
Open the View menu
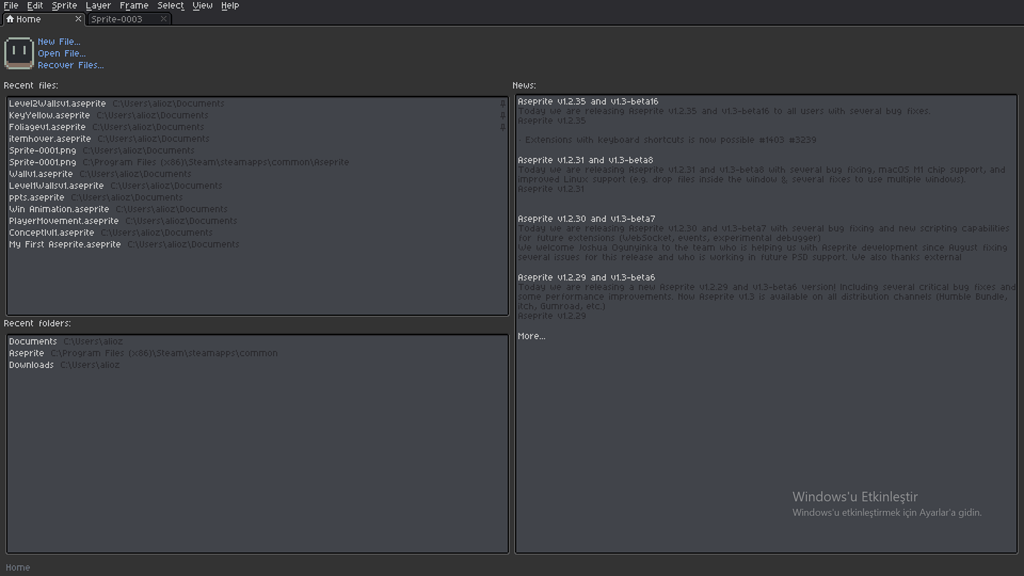[202, 5]
